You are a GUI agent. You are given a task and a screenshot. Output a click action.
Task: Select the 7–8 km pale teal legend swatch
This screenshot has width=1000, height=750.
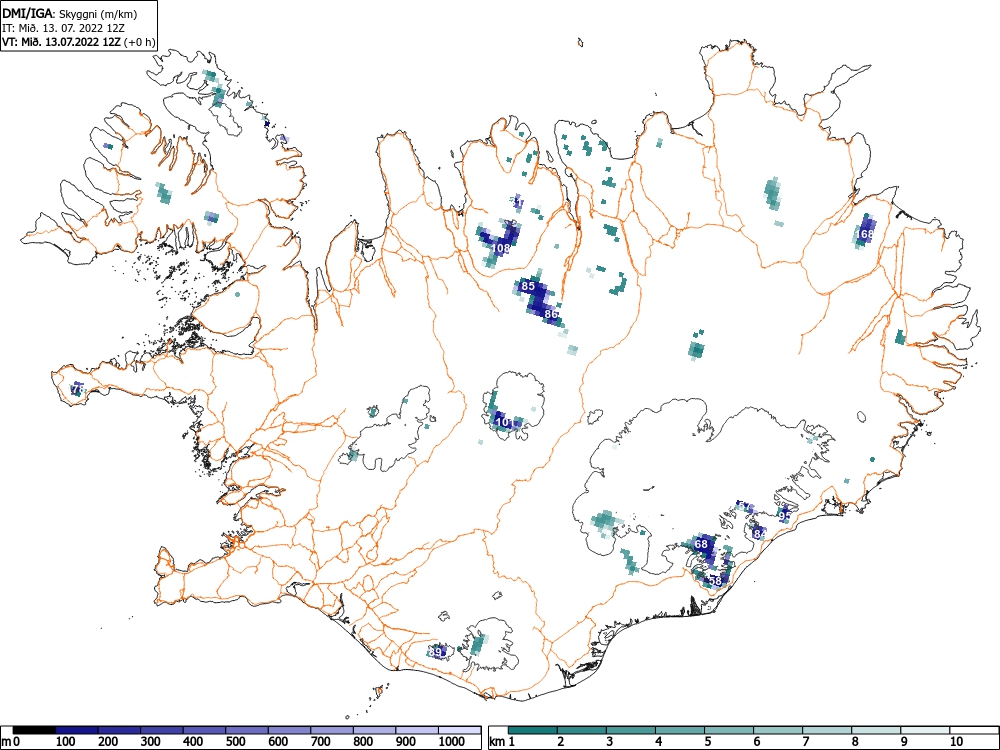tap(827, 730)
